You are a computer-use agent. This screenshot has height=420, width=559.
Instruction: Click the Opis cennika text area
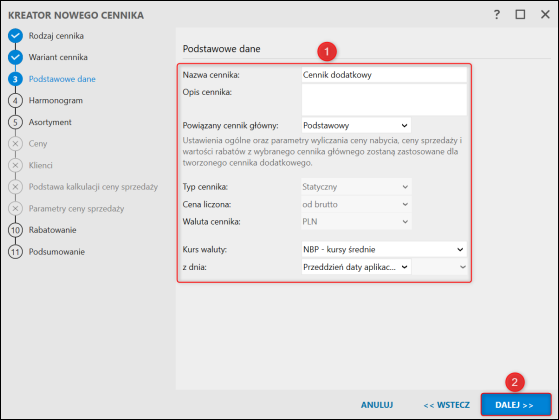pos(384,99)
